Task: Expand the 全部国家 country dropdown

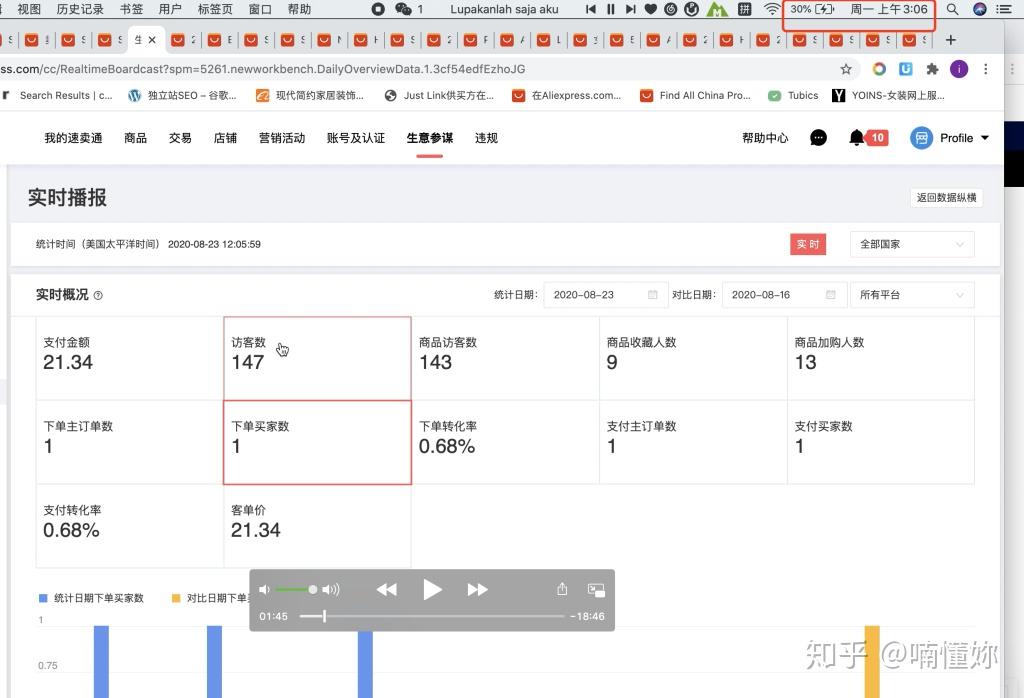Action: [912, 244]
